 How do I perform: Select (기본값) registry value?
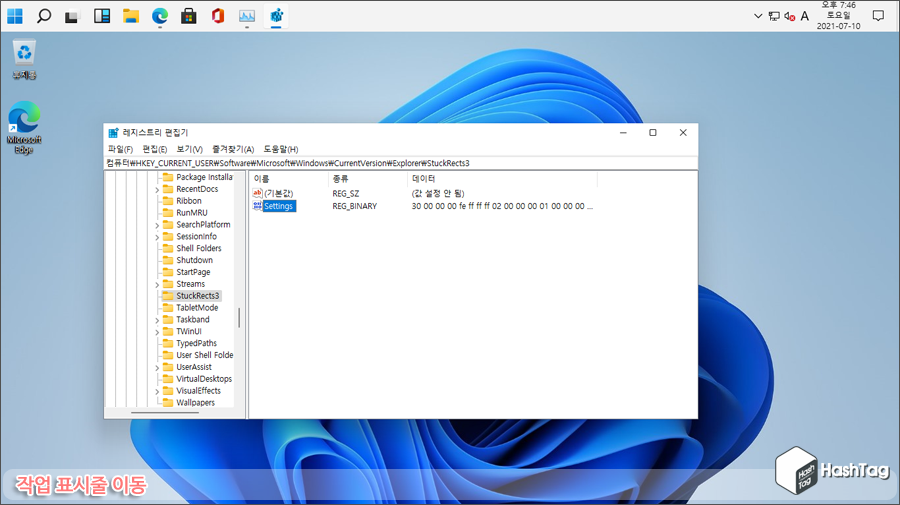pyautogui.click(x=279, y=193)
